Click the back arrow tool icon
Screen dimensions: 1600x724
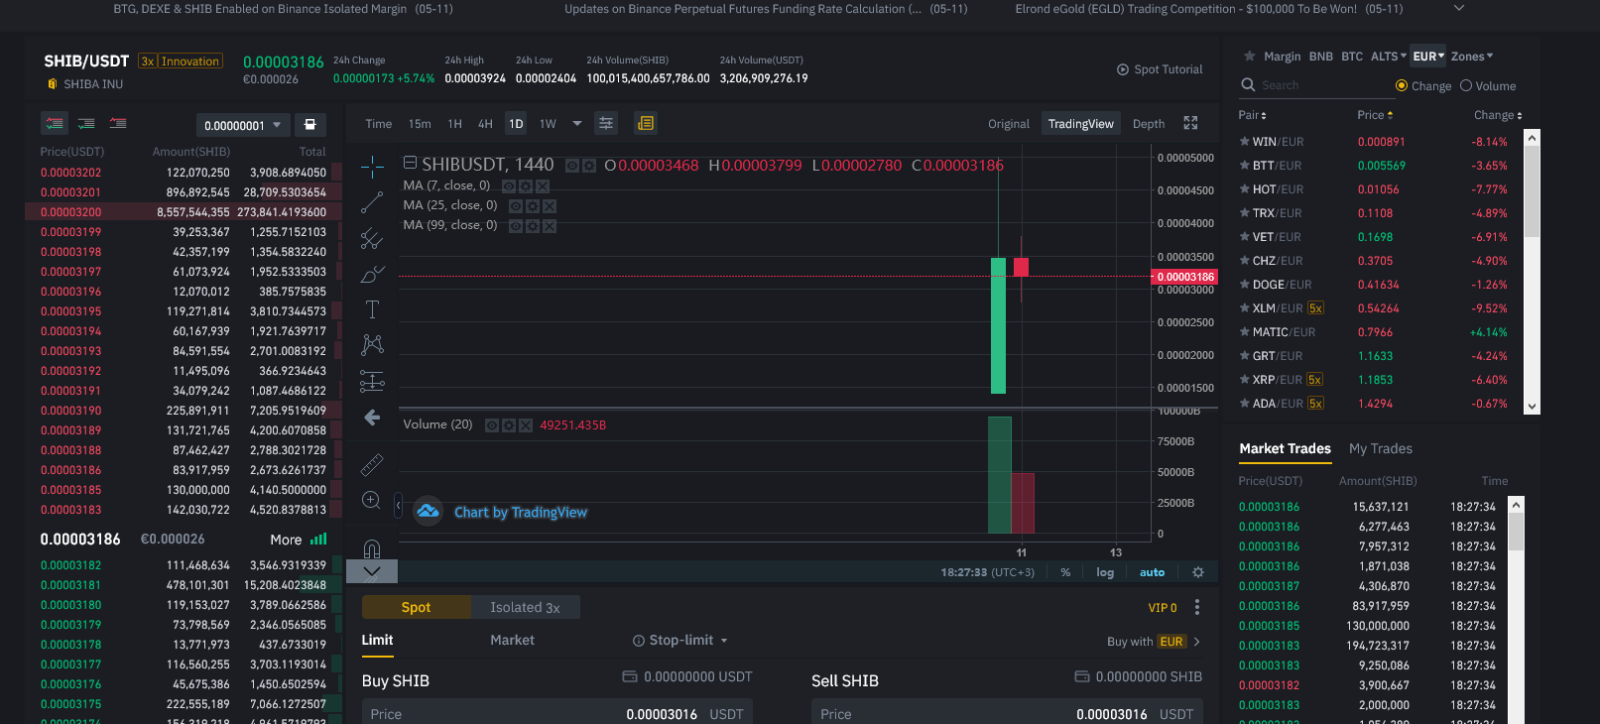pyautogui.click(x=372, y=418)
